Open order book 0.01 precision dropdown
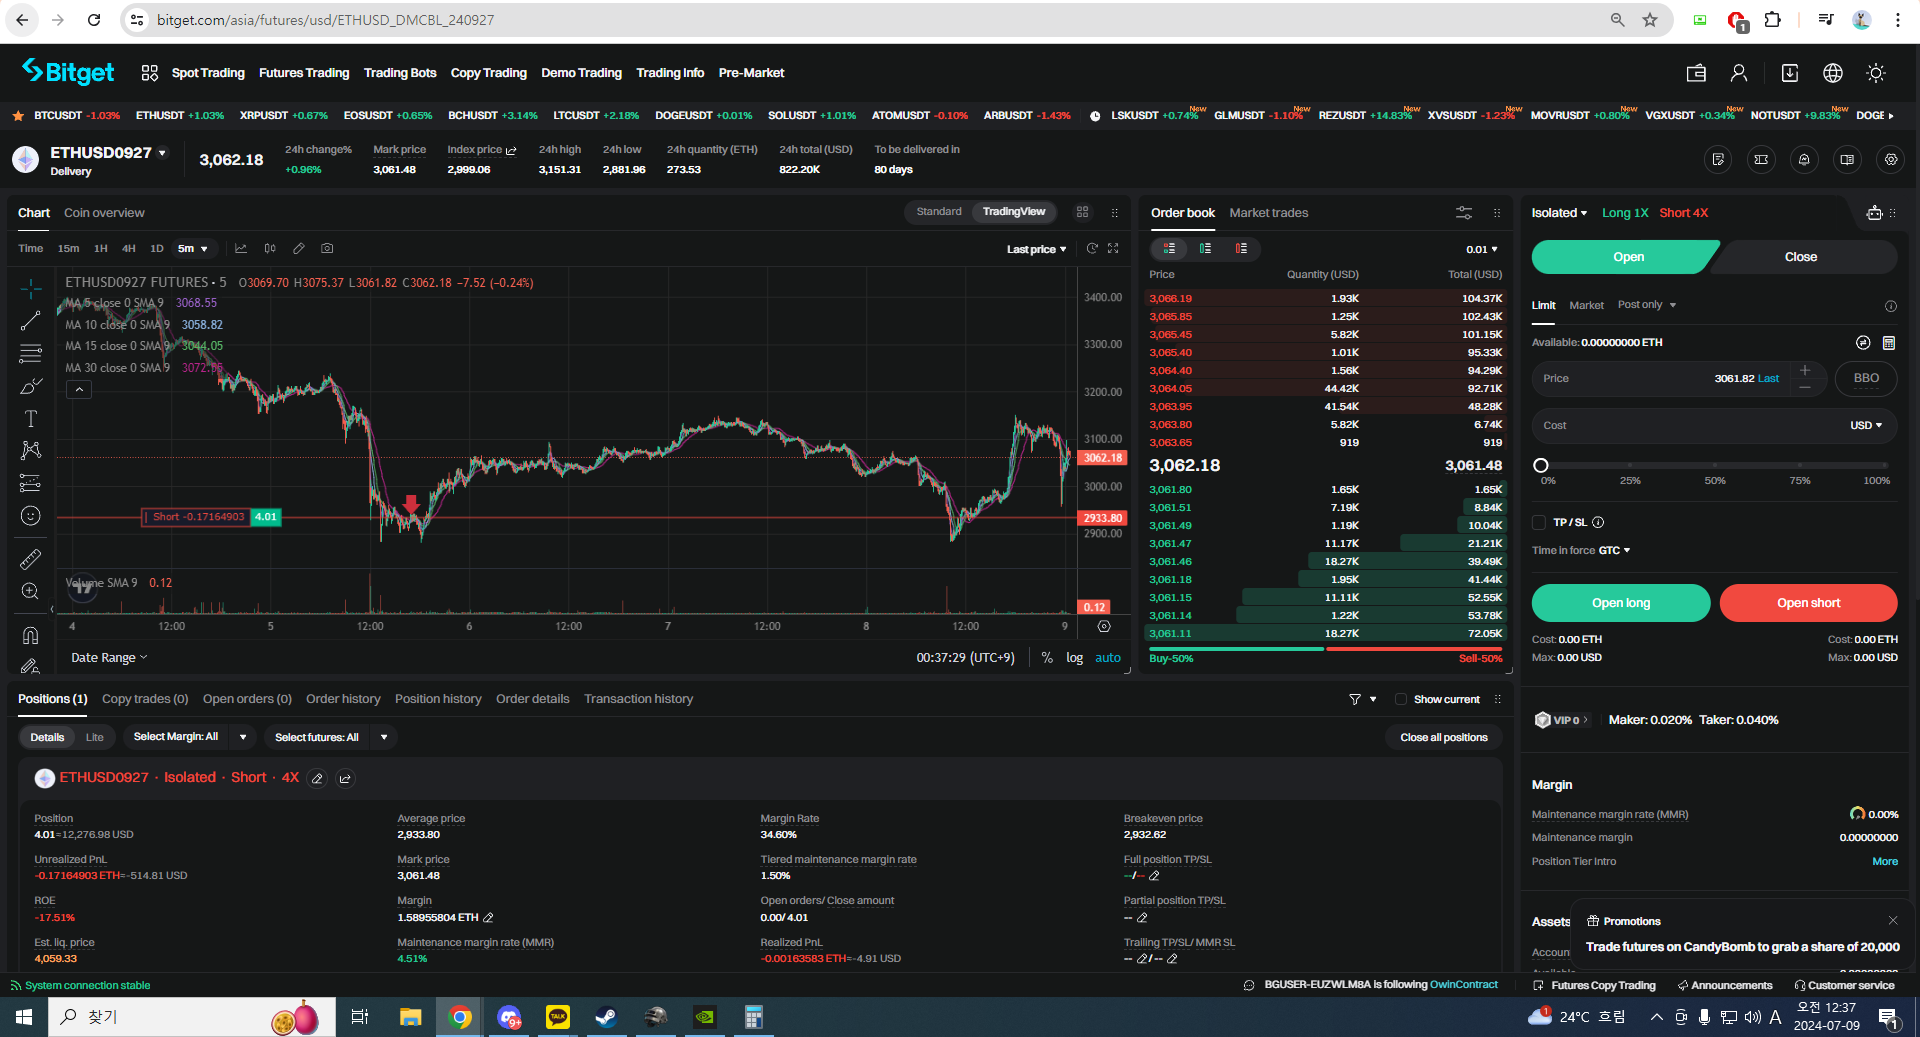 (x=1482, y=249)
